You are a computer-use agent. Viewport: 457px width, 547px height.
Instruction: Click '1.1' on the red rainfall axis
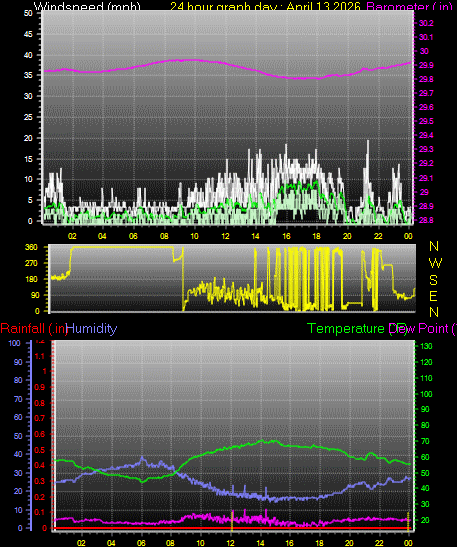click(x=39, y=356)
